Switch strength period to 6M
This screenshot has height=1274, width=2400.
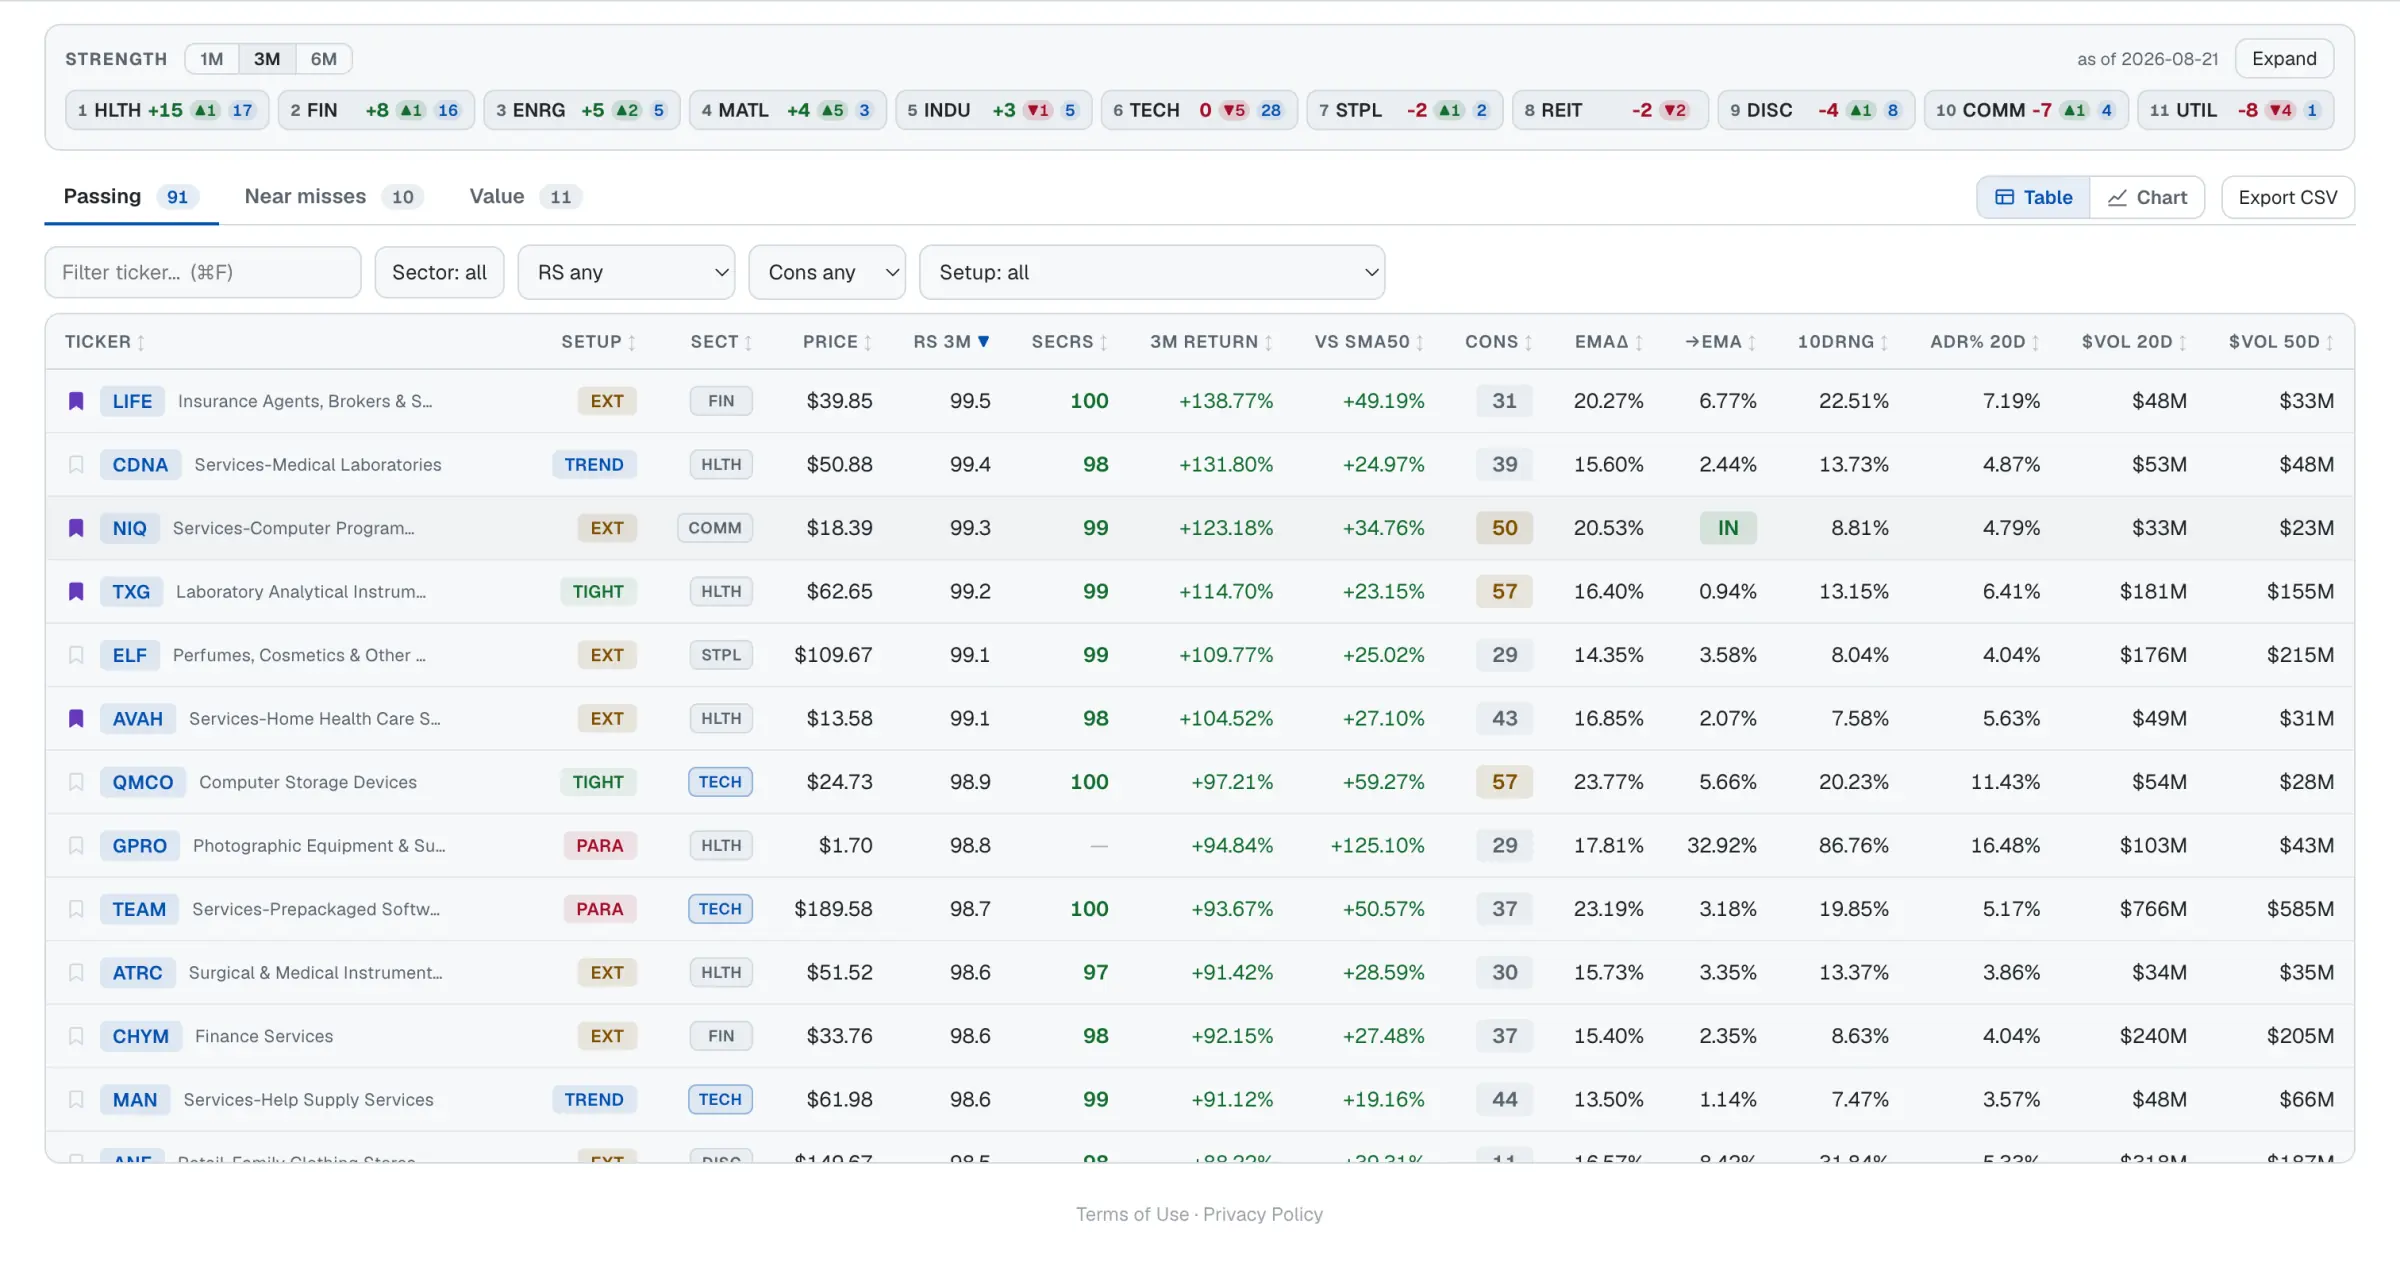[x=323, y=59]
